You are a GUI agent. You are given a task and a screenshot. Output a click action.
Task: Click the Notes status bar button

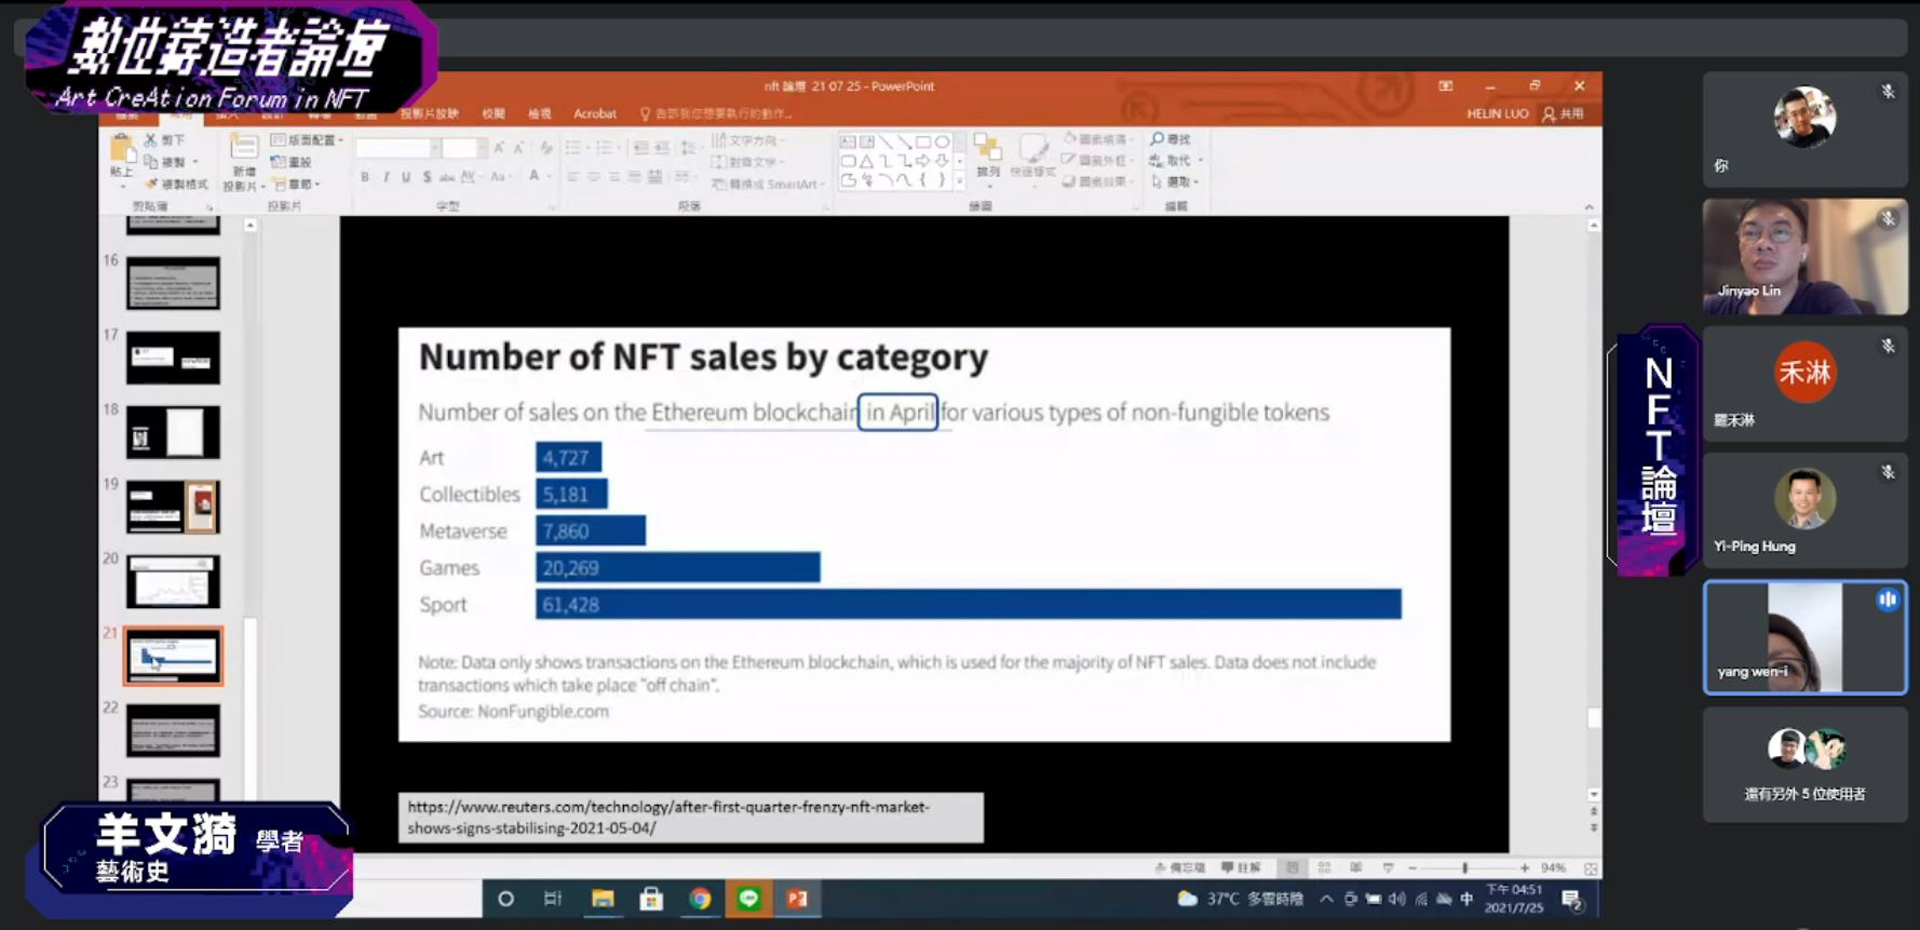[x=1180, y=868]
